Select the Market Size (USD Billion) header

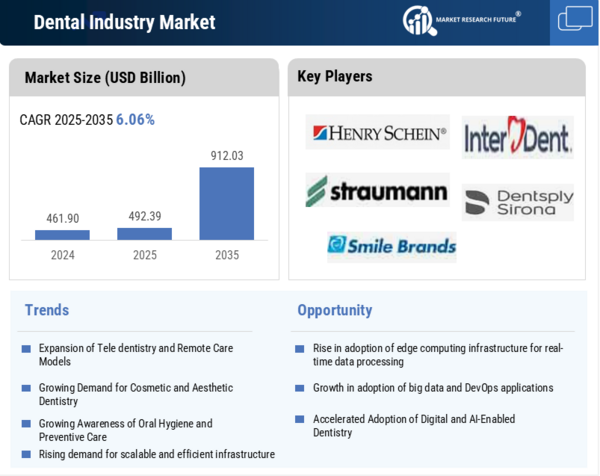click(x=105, y=77)
